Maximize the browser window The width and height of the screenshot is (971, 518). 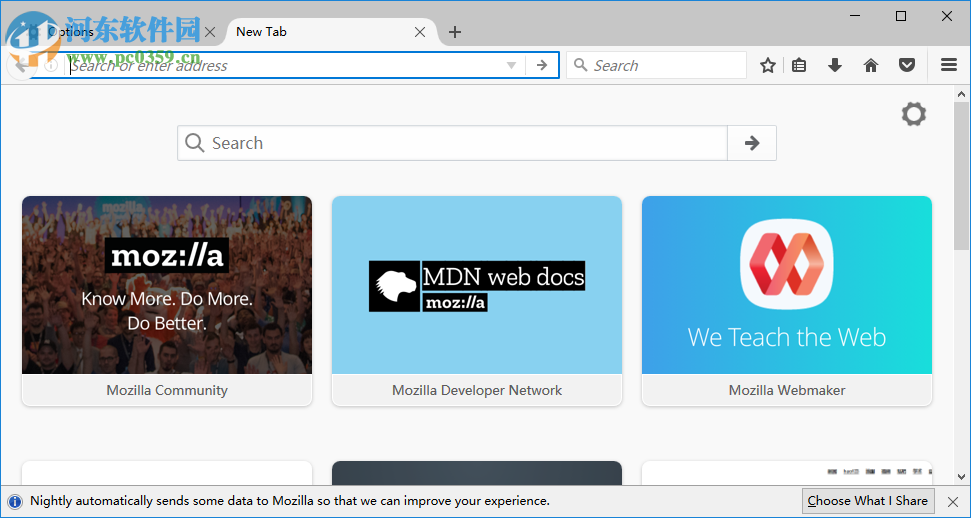coord(901,16)
